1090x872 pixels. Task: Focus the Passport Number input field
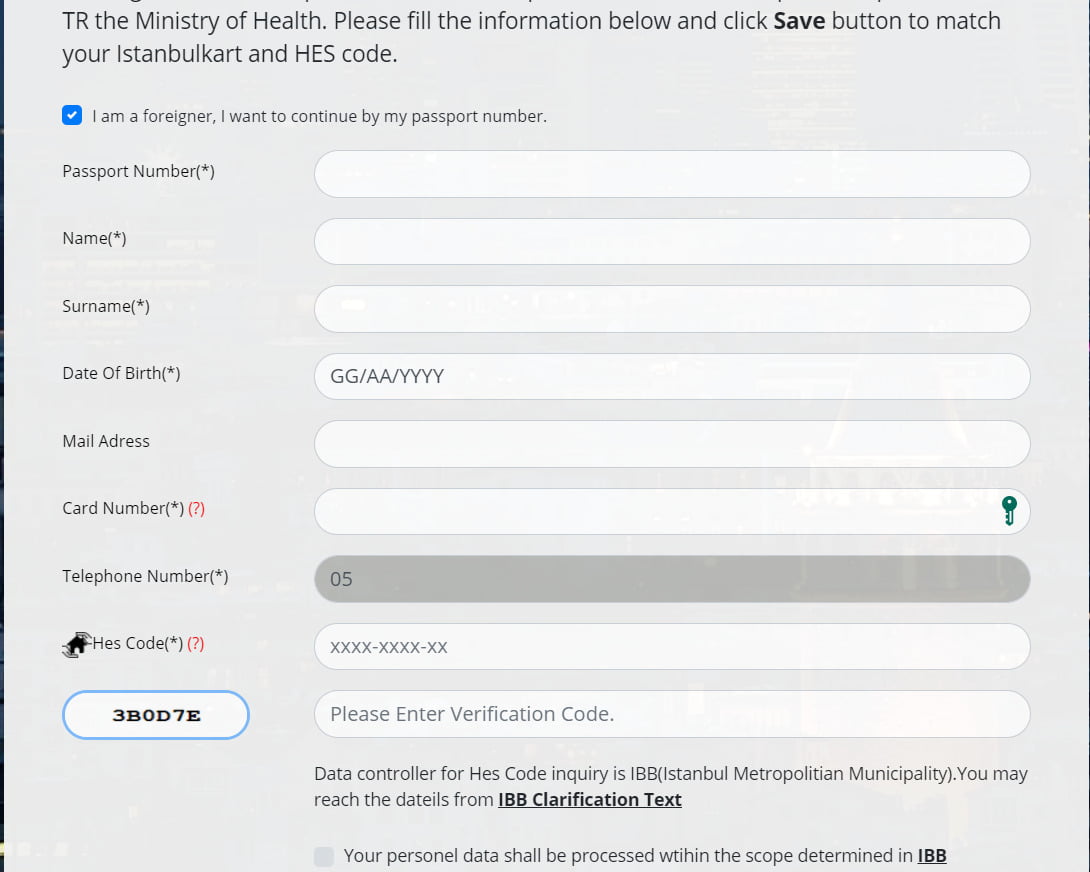672,174
